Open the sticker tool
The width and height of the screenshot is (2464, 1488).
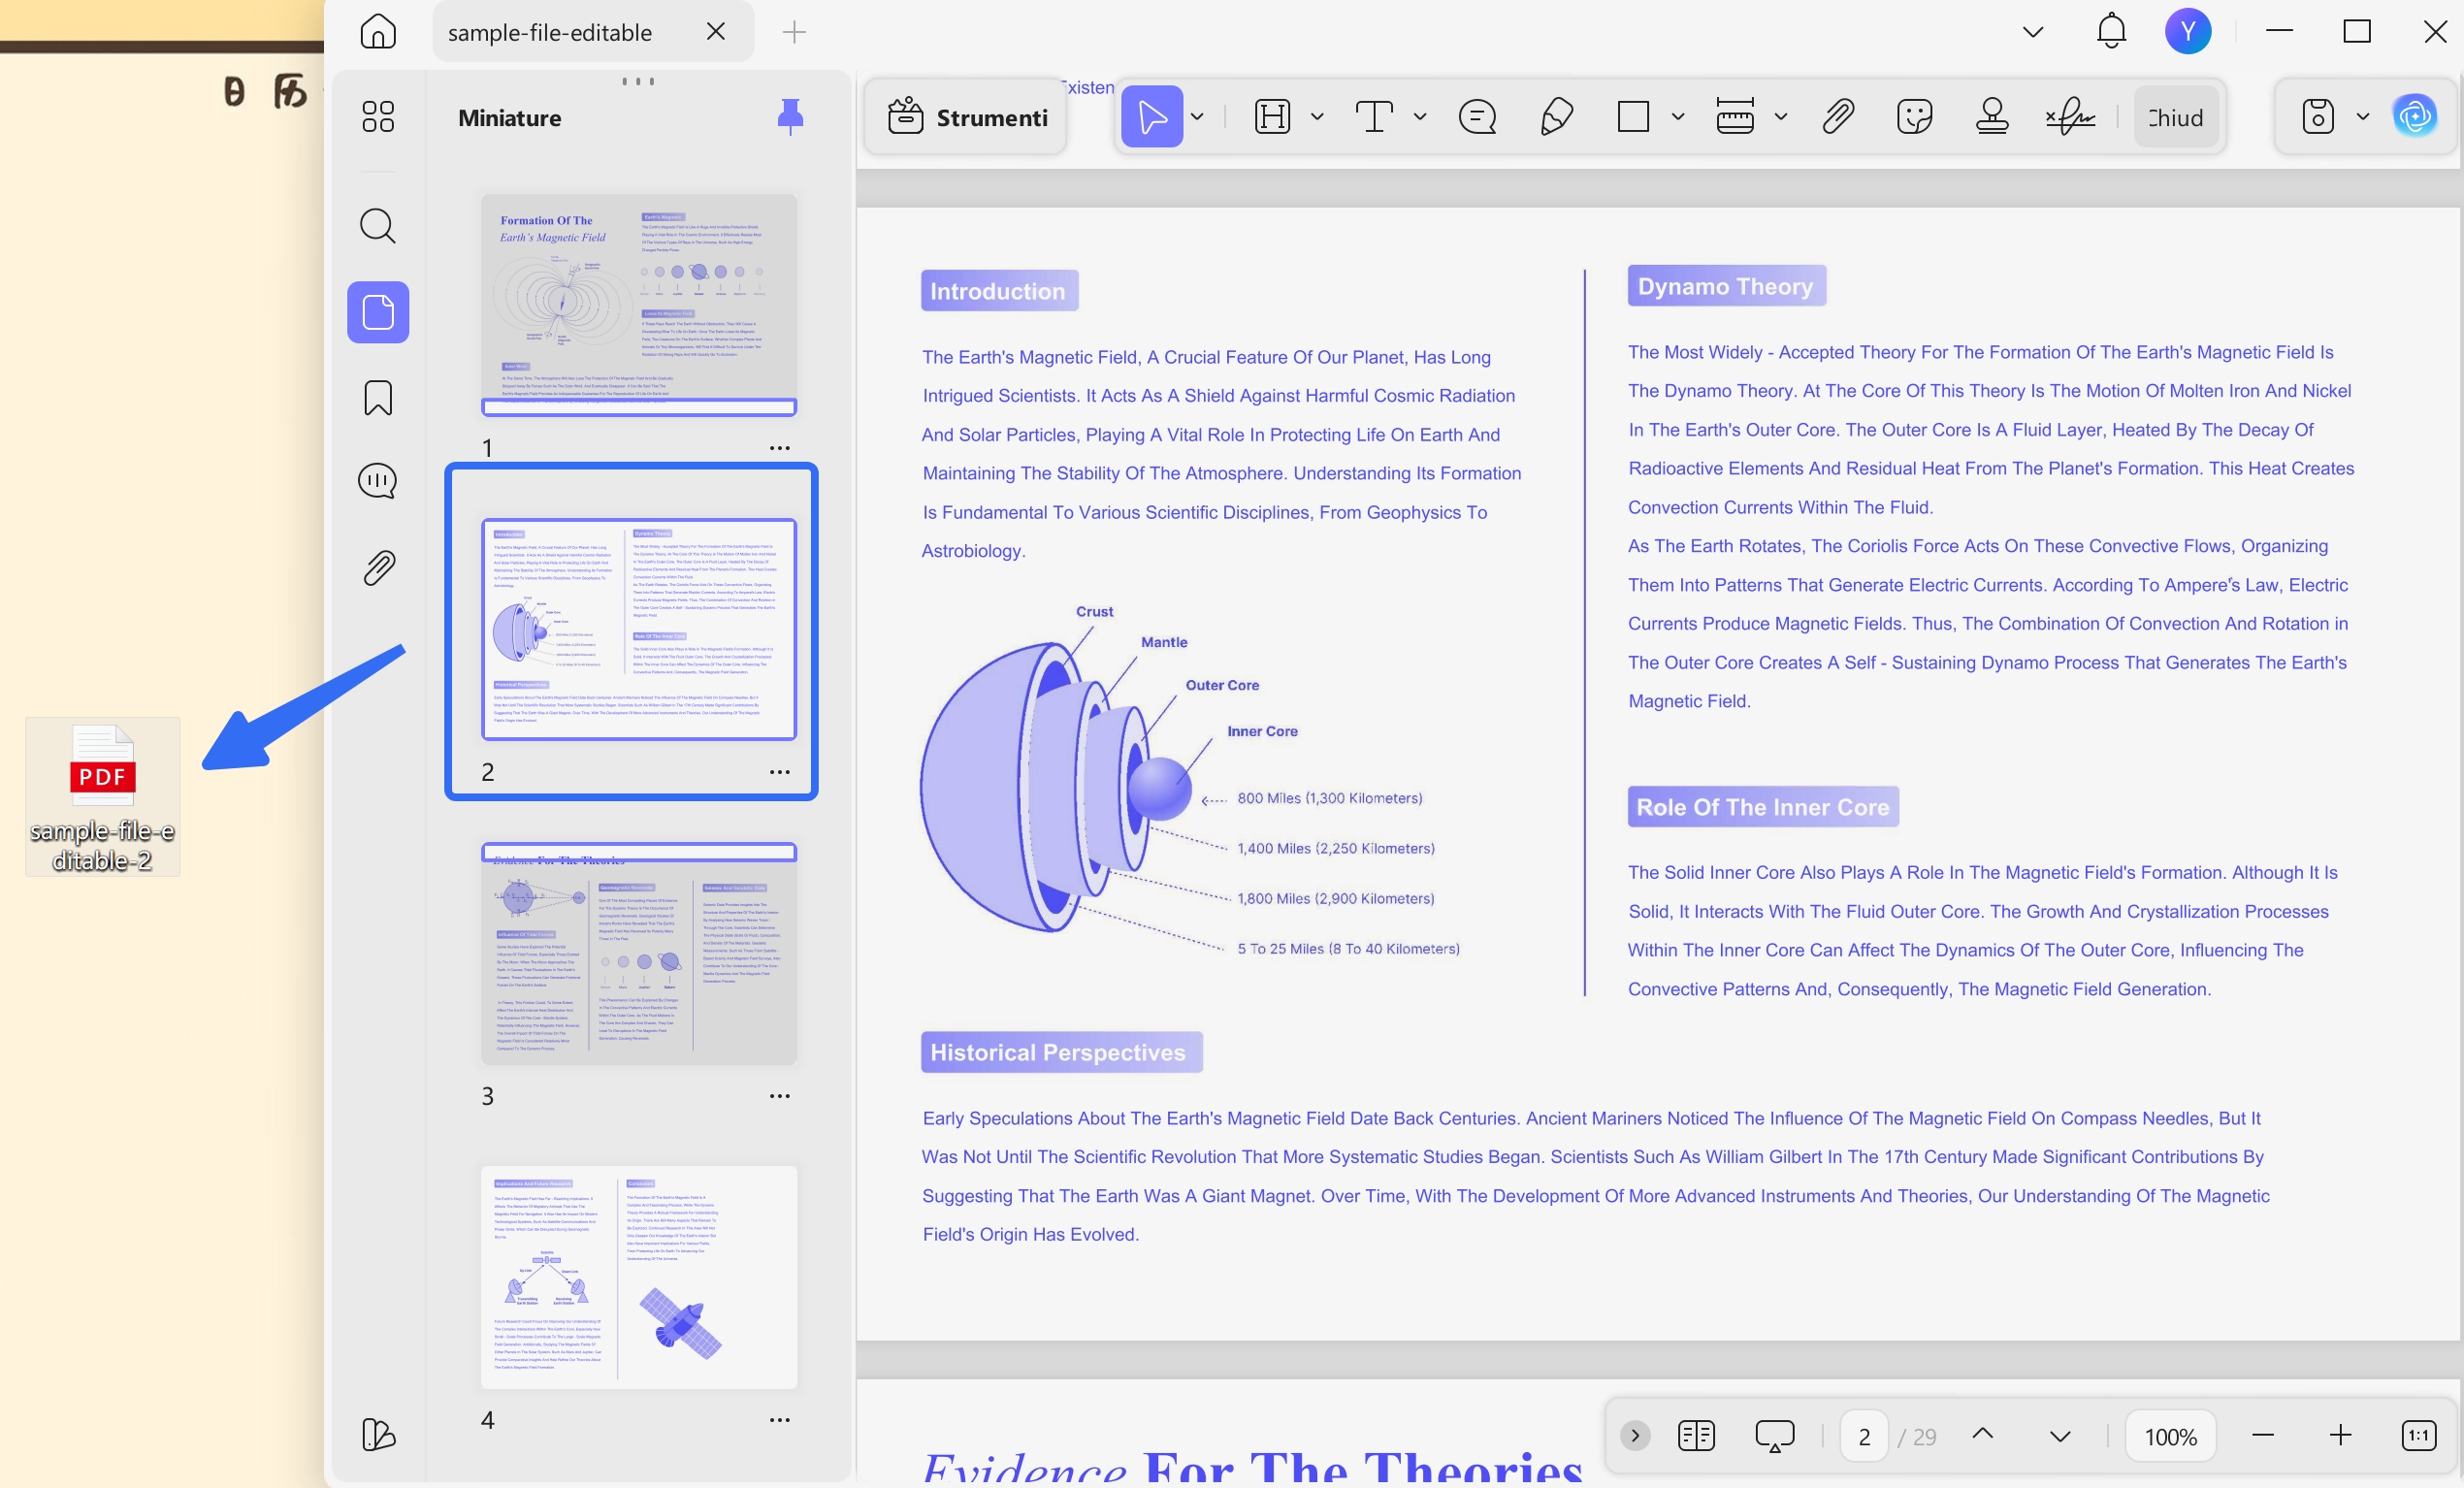[x=1914, y=117]
